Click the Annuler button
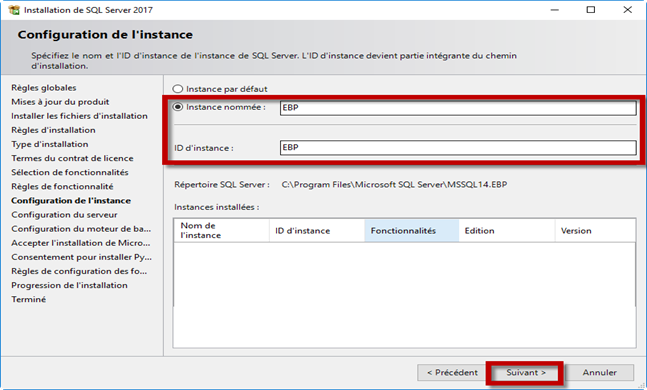 coord(600,373)
